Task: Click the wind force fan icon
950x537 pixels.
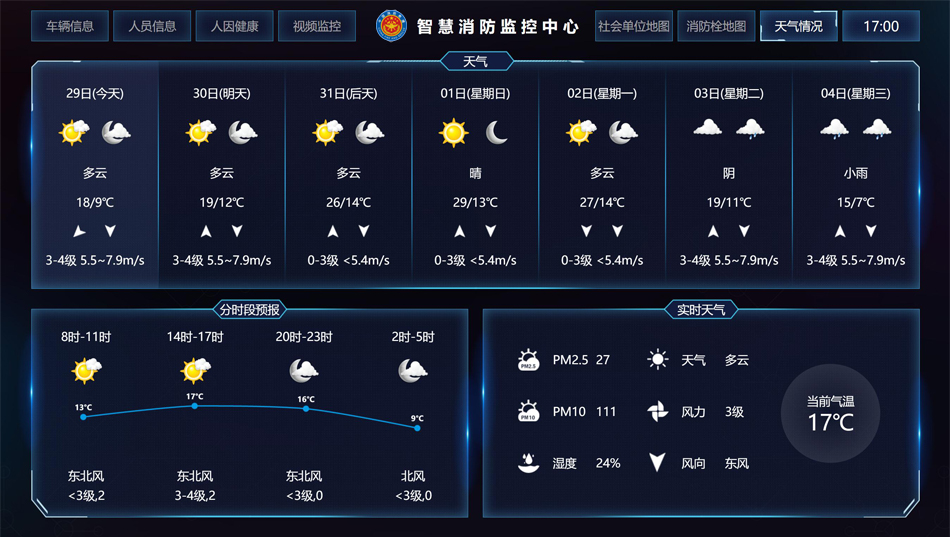Action: pyautogui.click(x=657, y=412)
